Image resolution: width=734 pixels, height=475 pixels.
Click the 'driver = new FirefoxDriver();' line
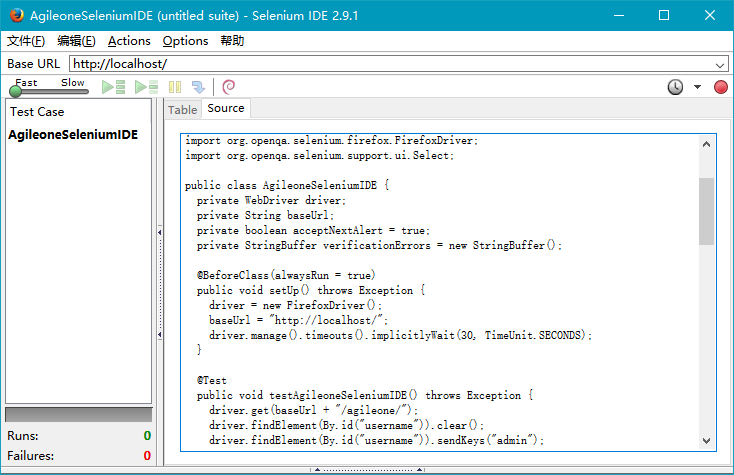point(295,305)
